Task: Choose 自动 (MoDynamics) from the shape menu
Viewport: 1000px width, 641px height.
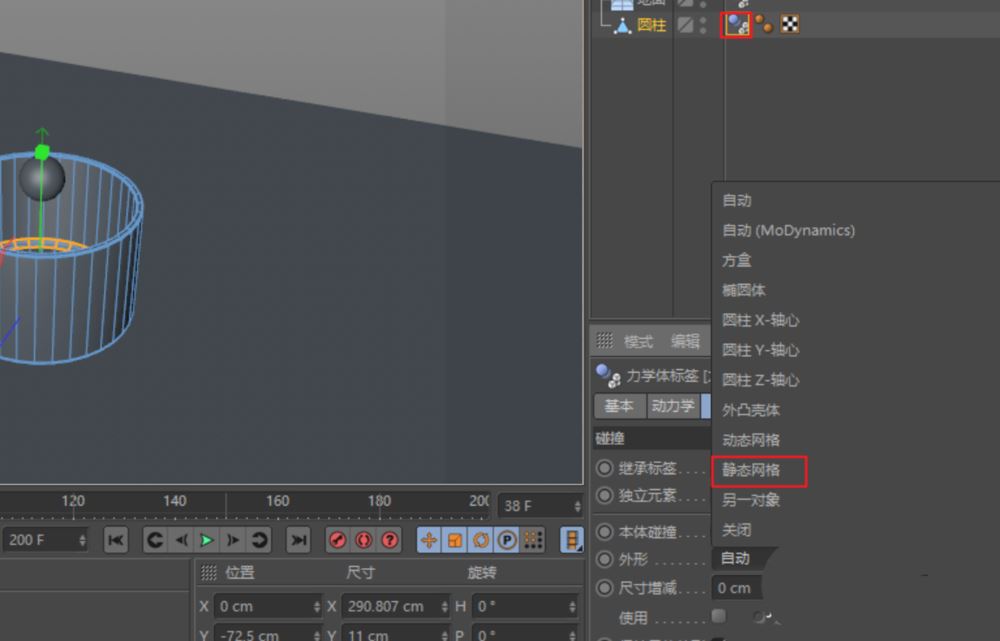Action: 788,230
